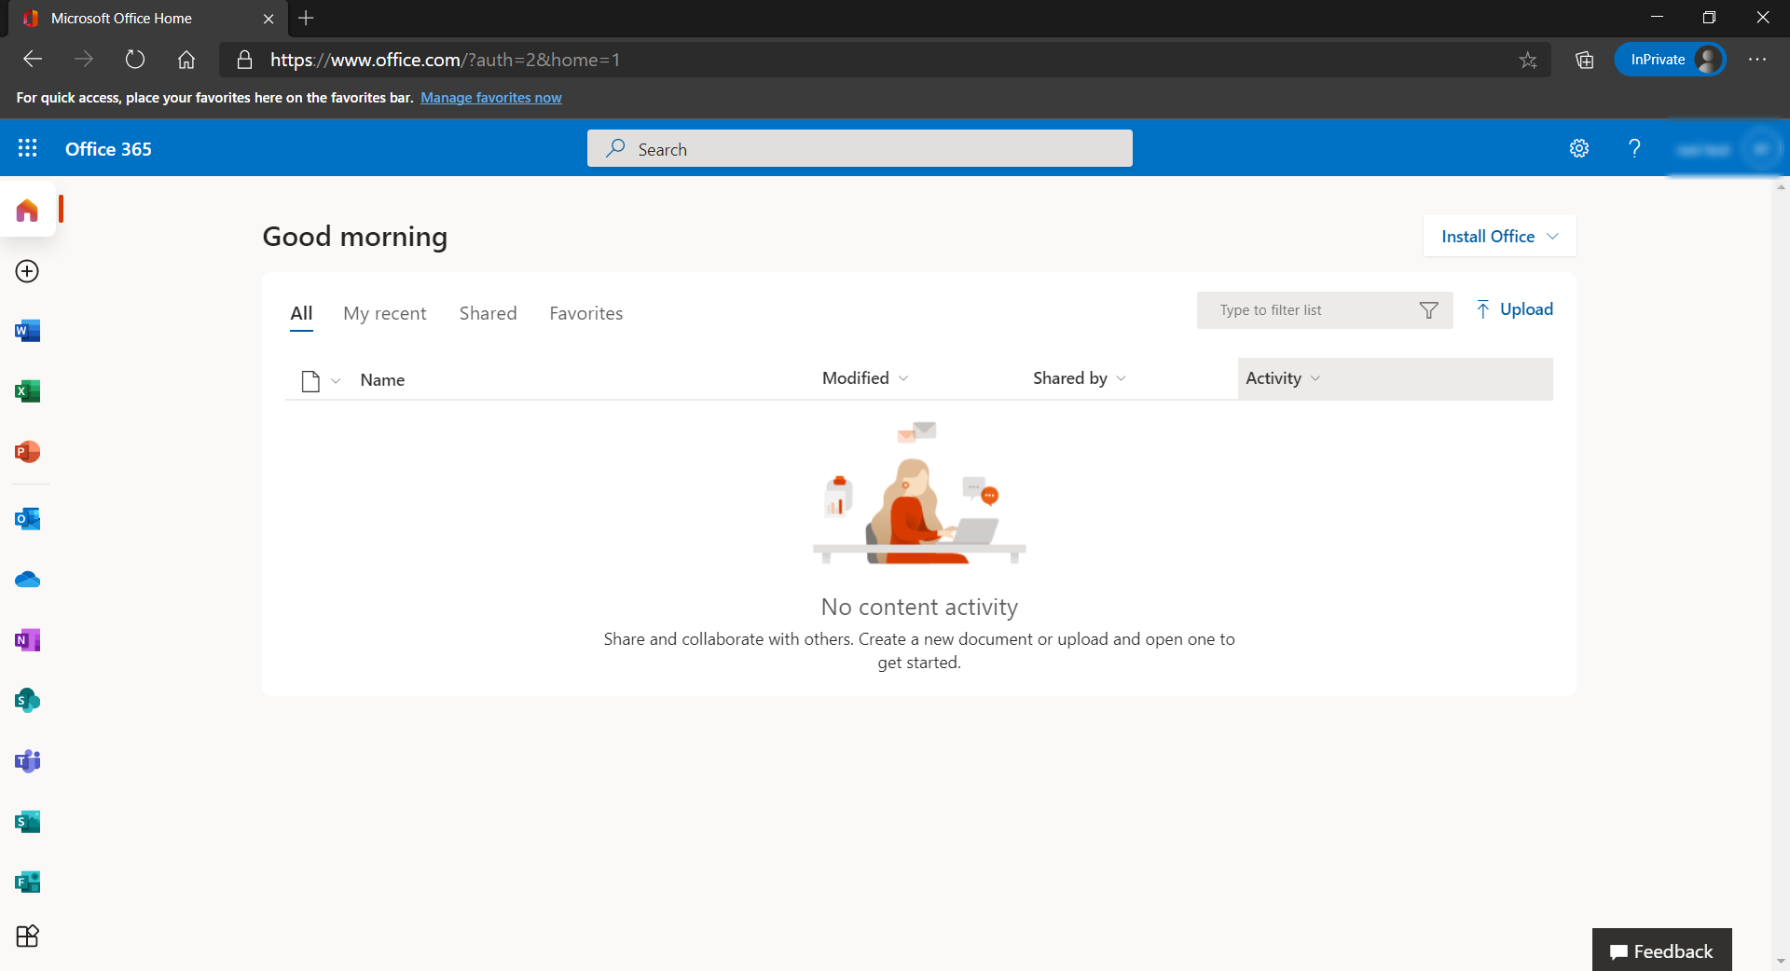
Task: Expand file type filter chevron
Action: [x=336, y=381]
